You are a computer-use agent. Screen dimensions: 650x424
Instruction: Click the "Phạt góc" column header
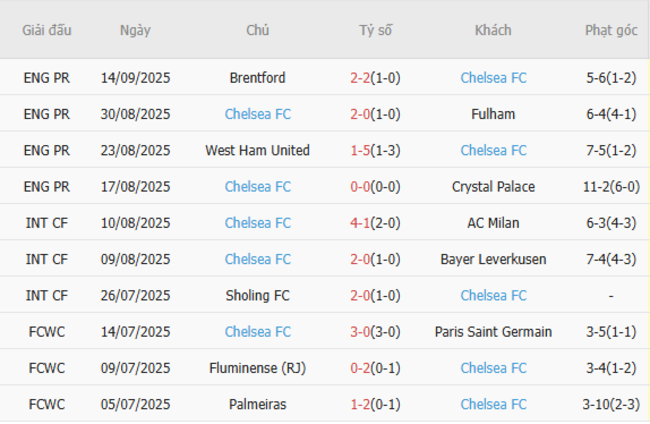pos(611,30)
